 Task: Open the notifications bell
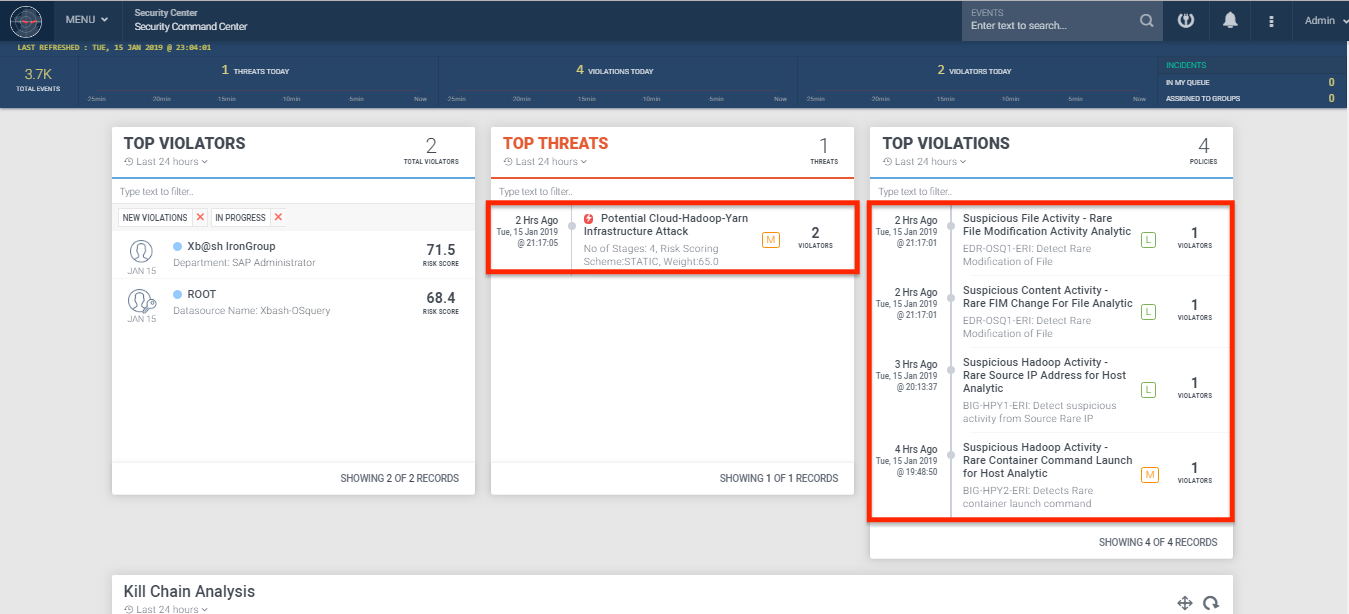point(1229,20)
